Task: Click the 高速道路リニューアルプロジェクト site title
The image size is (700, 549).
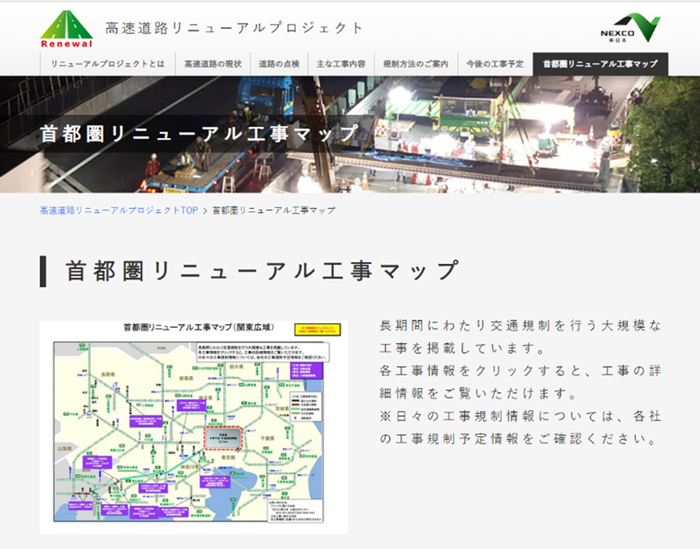Action: point(235,28)
